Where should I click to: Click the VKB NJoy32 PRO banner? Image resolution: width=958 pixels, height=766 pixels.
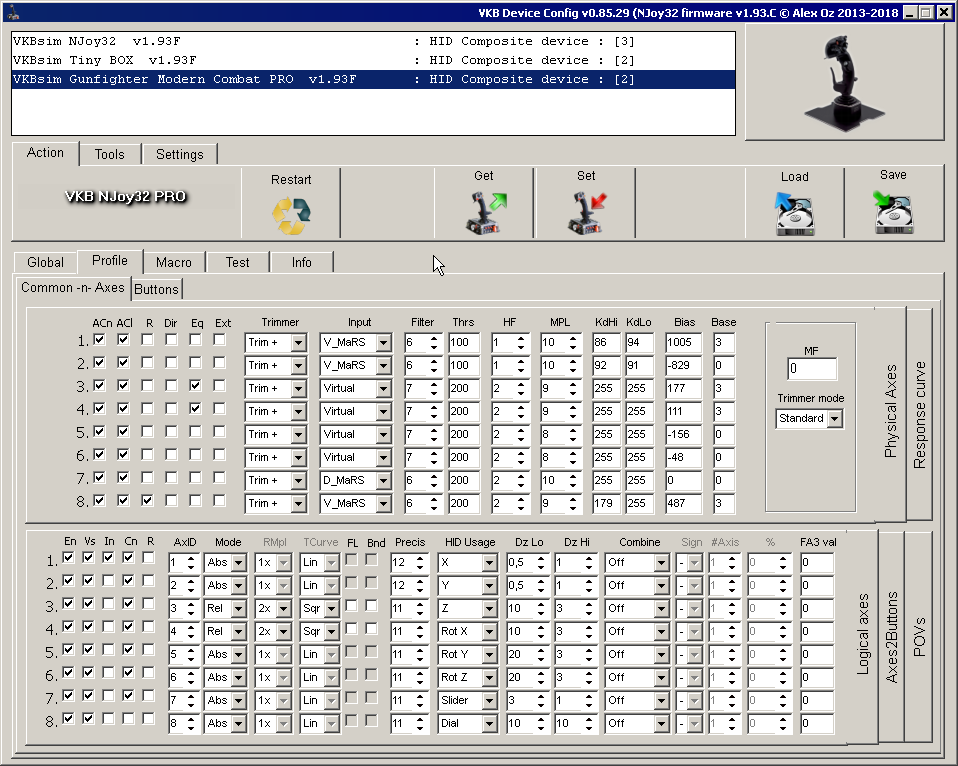[125, 197]
